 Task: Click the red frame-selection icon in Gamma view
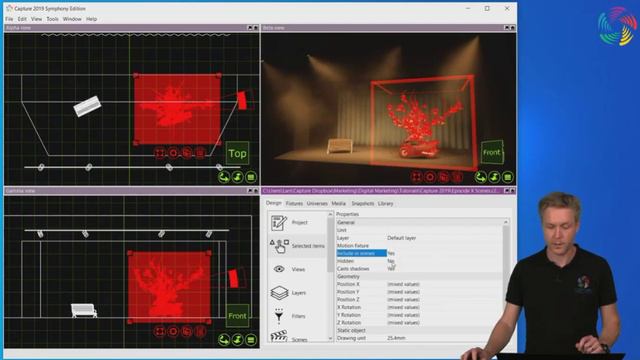[160, 331]
